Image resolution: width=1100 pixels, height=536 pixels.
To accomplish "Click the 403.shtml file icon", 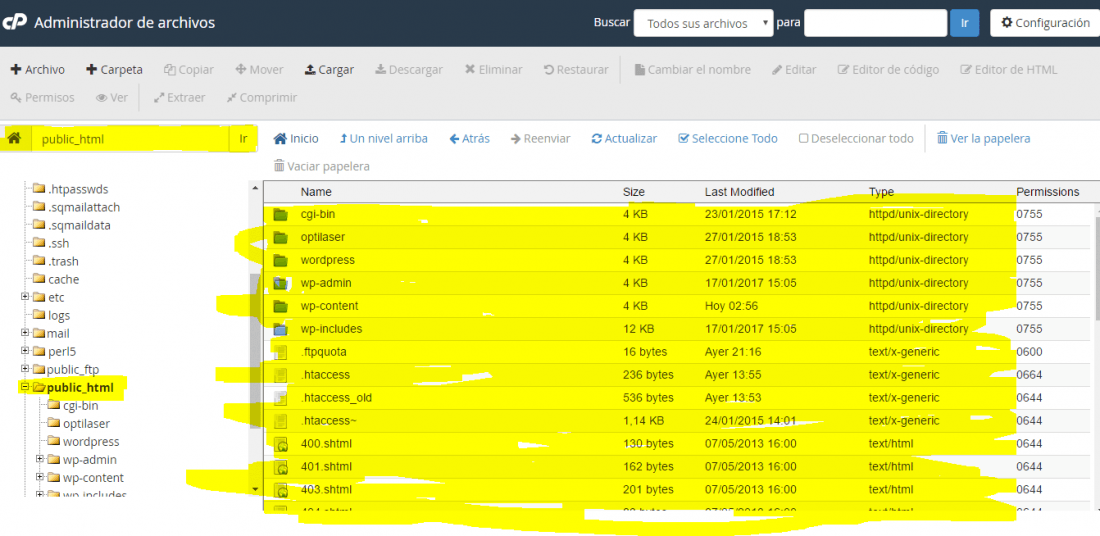I will (281, 490).
